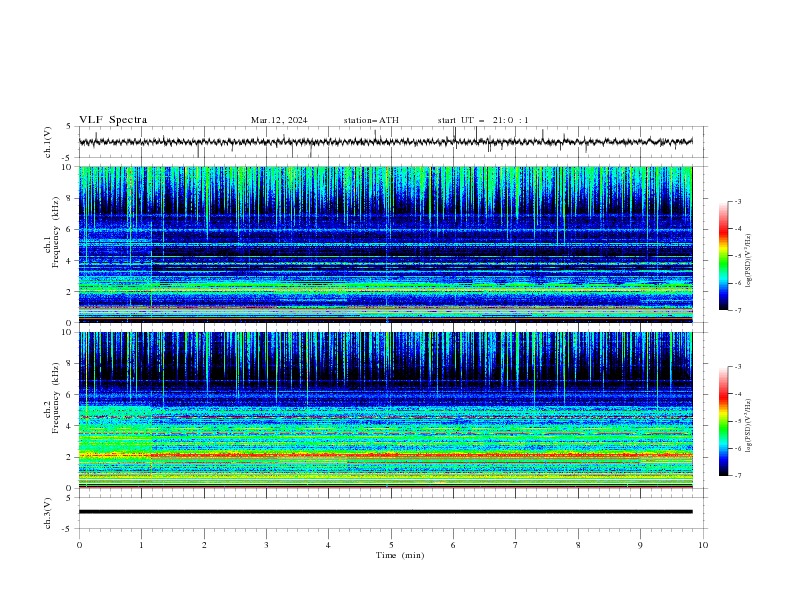This screenshot has width=792, height=612.
Task: Select the "start UT = 21:0 :1" text
Action: (x=483, y=120)
